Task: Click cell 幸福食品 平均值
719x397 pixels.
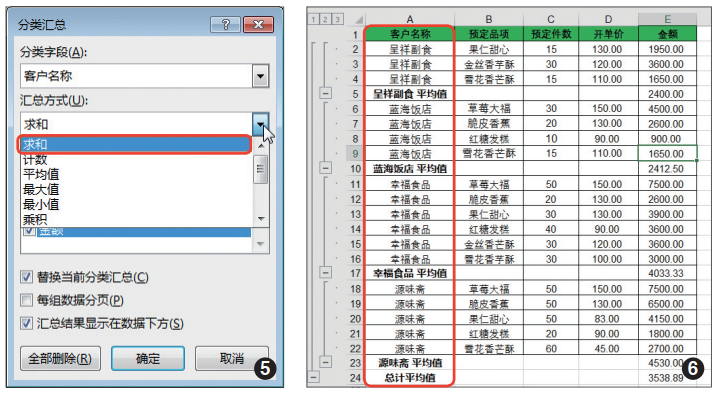Action: 409,273
